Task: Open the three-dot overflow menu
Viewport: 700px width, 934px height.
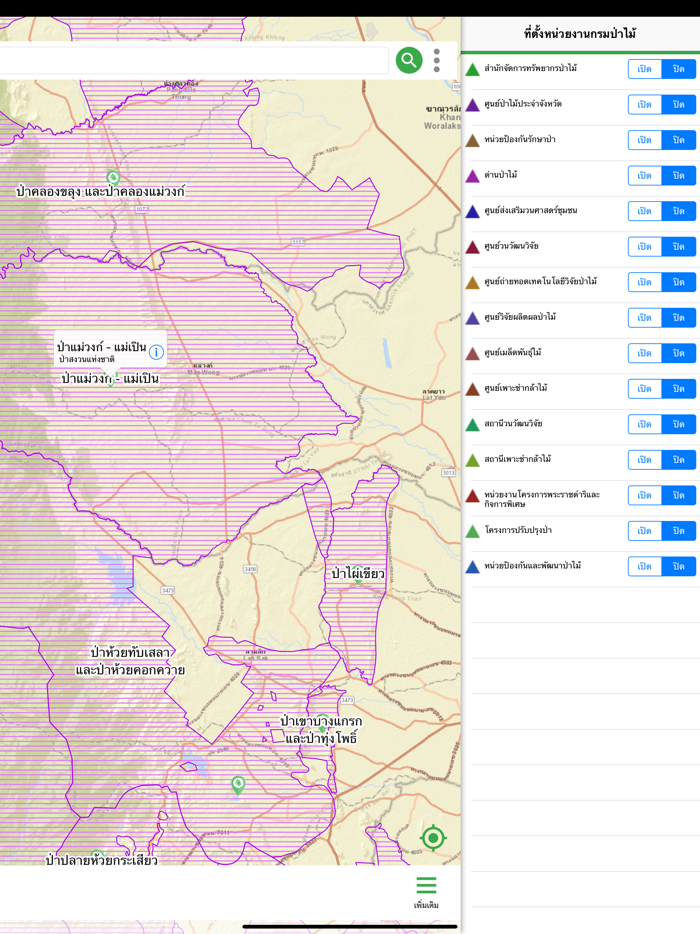Action: pos(436,60)
